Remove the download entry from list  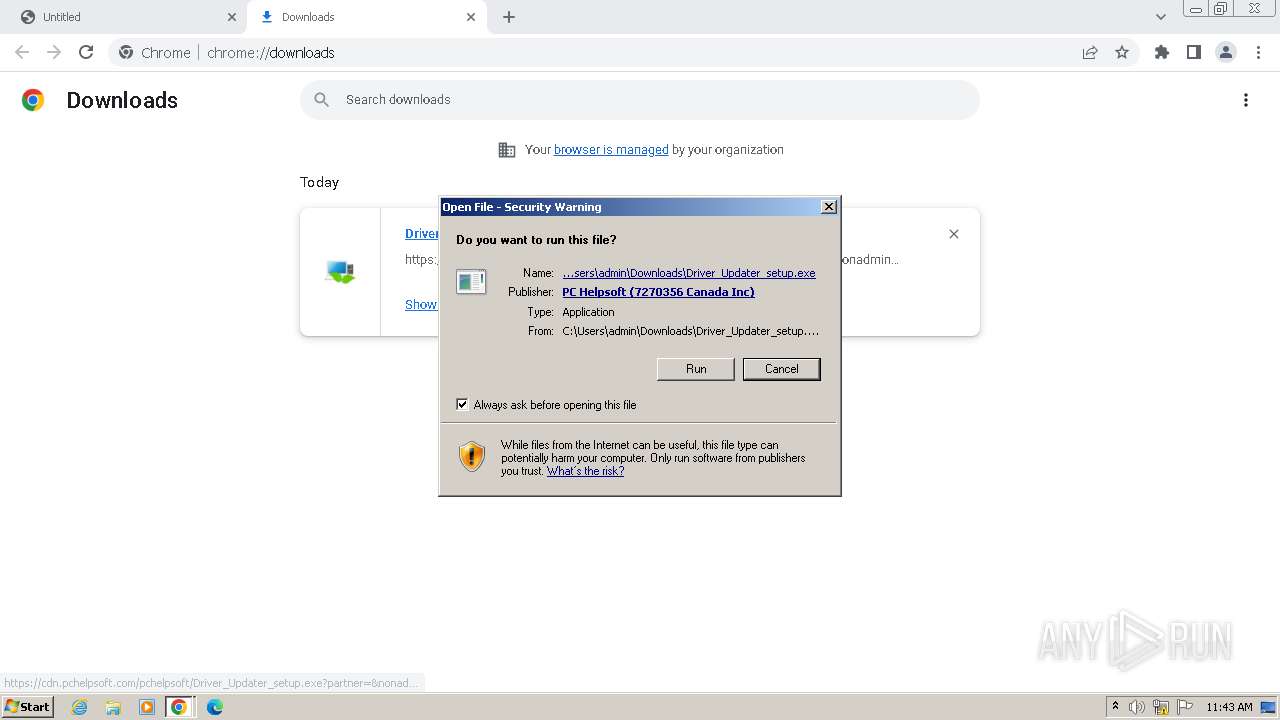coord(954,234)
